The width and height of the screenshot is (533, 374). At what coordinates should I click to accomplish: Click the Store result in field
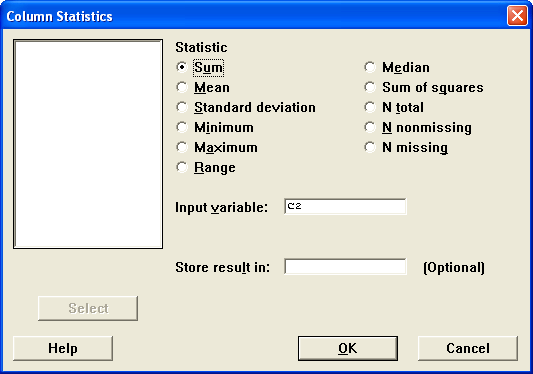[x=345, y=267]
